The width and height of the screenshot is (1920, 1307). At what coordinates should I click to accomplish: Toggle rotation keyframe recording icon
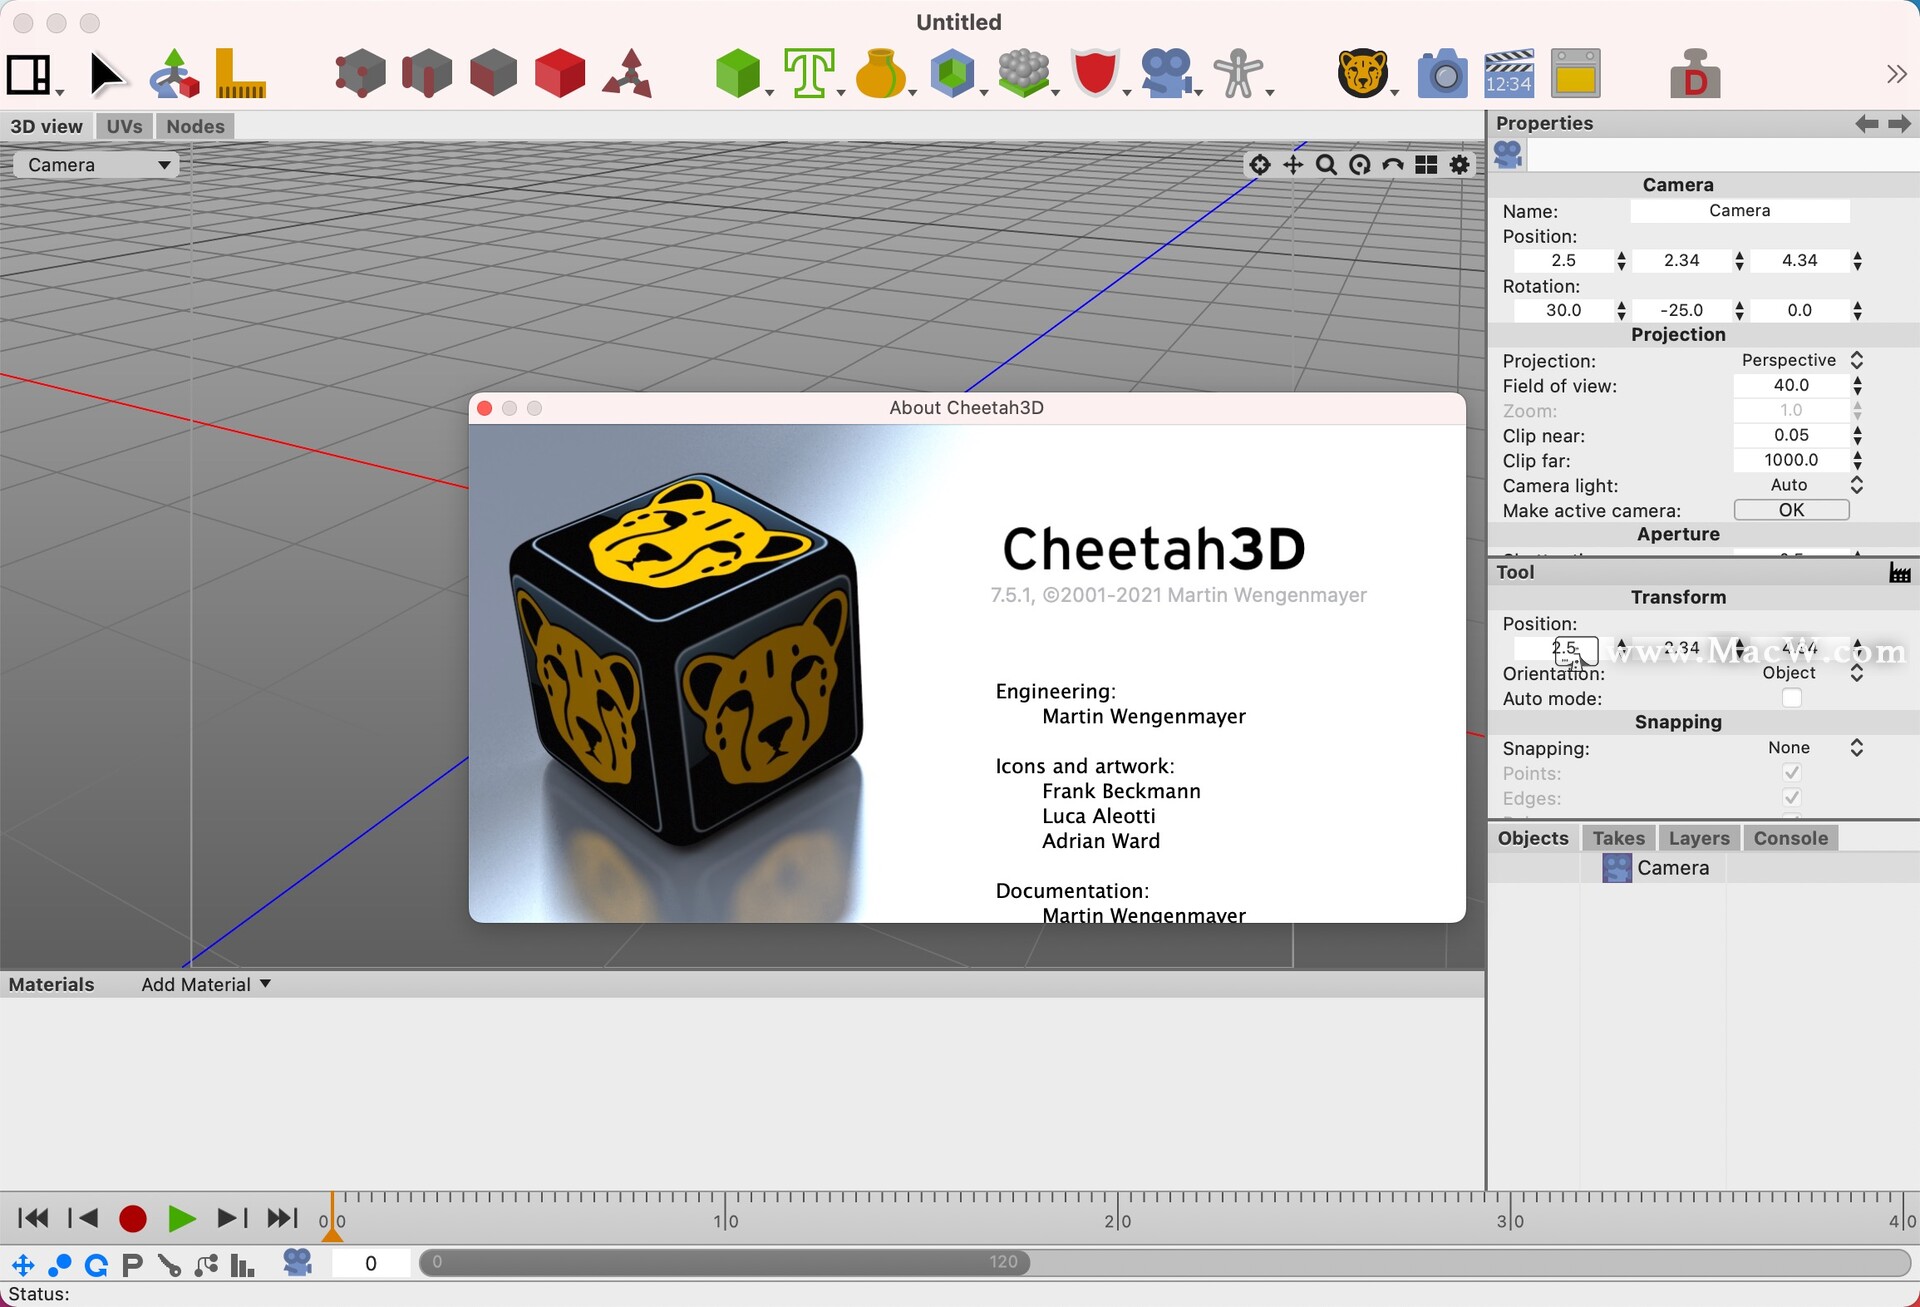[96, 1265]
